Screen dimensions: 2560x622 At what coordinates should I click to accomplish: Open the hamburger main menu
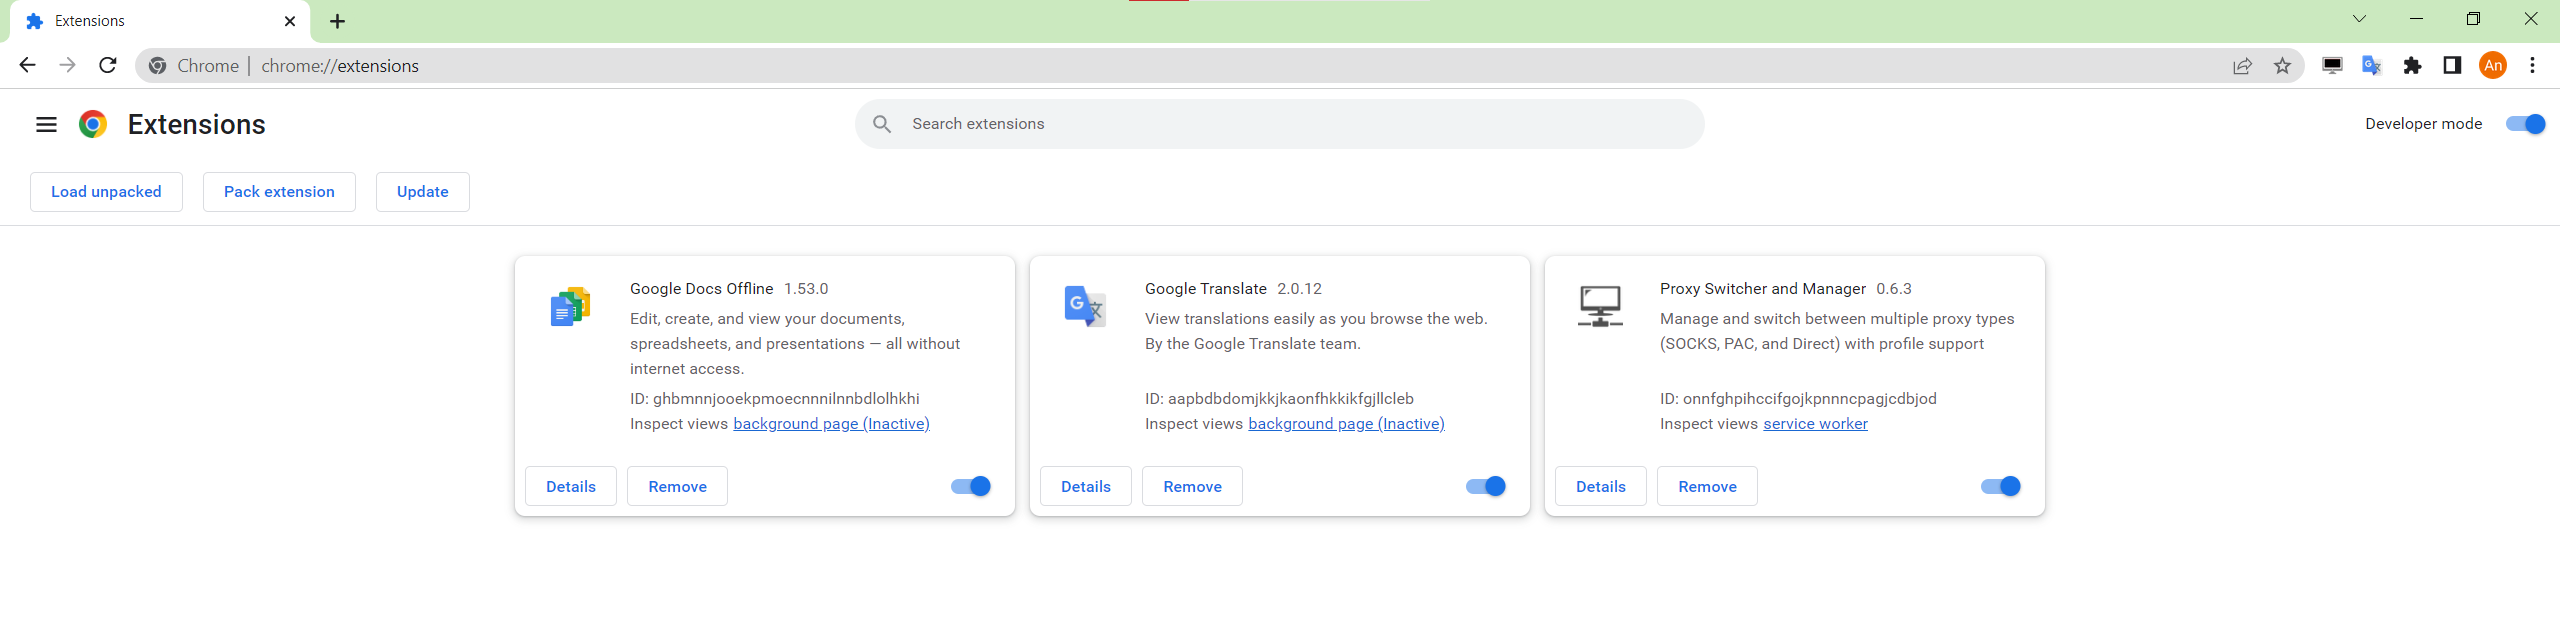[46, 124]
